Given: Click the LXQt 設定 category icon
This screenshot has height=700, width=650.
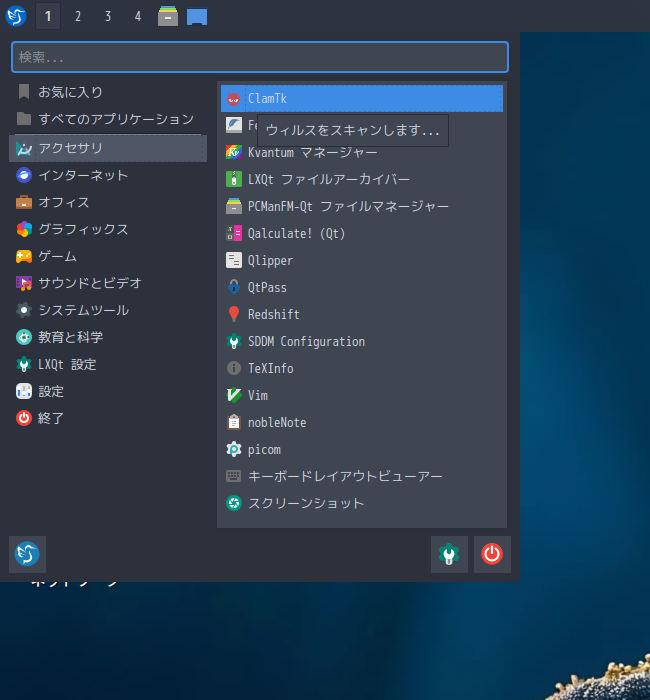Looking at the screenshot, I should [24, 364].
